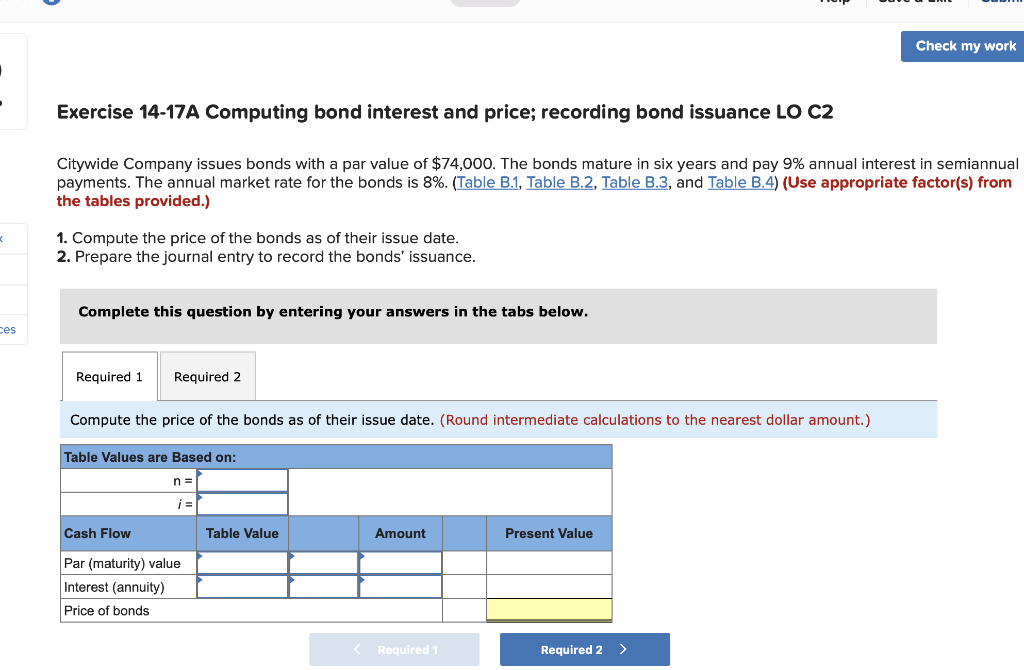Image resolution: width=1024 pixels, height=670 pixels.
Task: Click Amount field for Par (maturity) value
Action: 399,562
